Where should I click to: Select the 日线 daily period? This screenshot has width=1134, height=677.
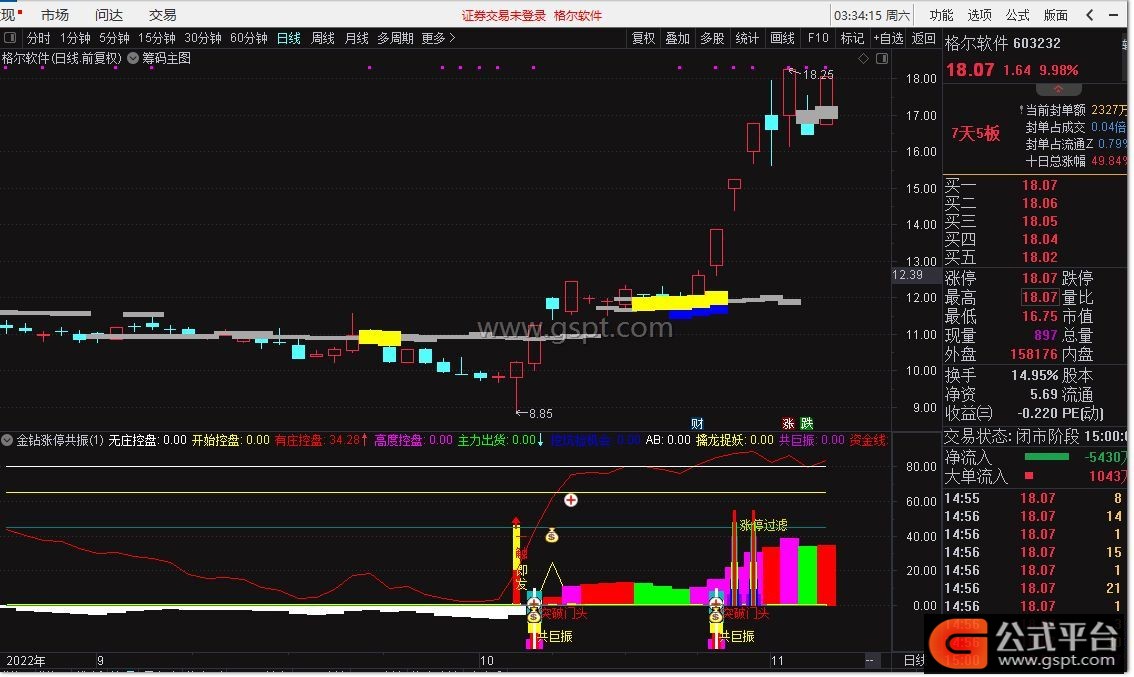[289, 38]
